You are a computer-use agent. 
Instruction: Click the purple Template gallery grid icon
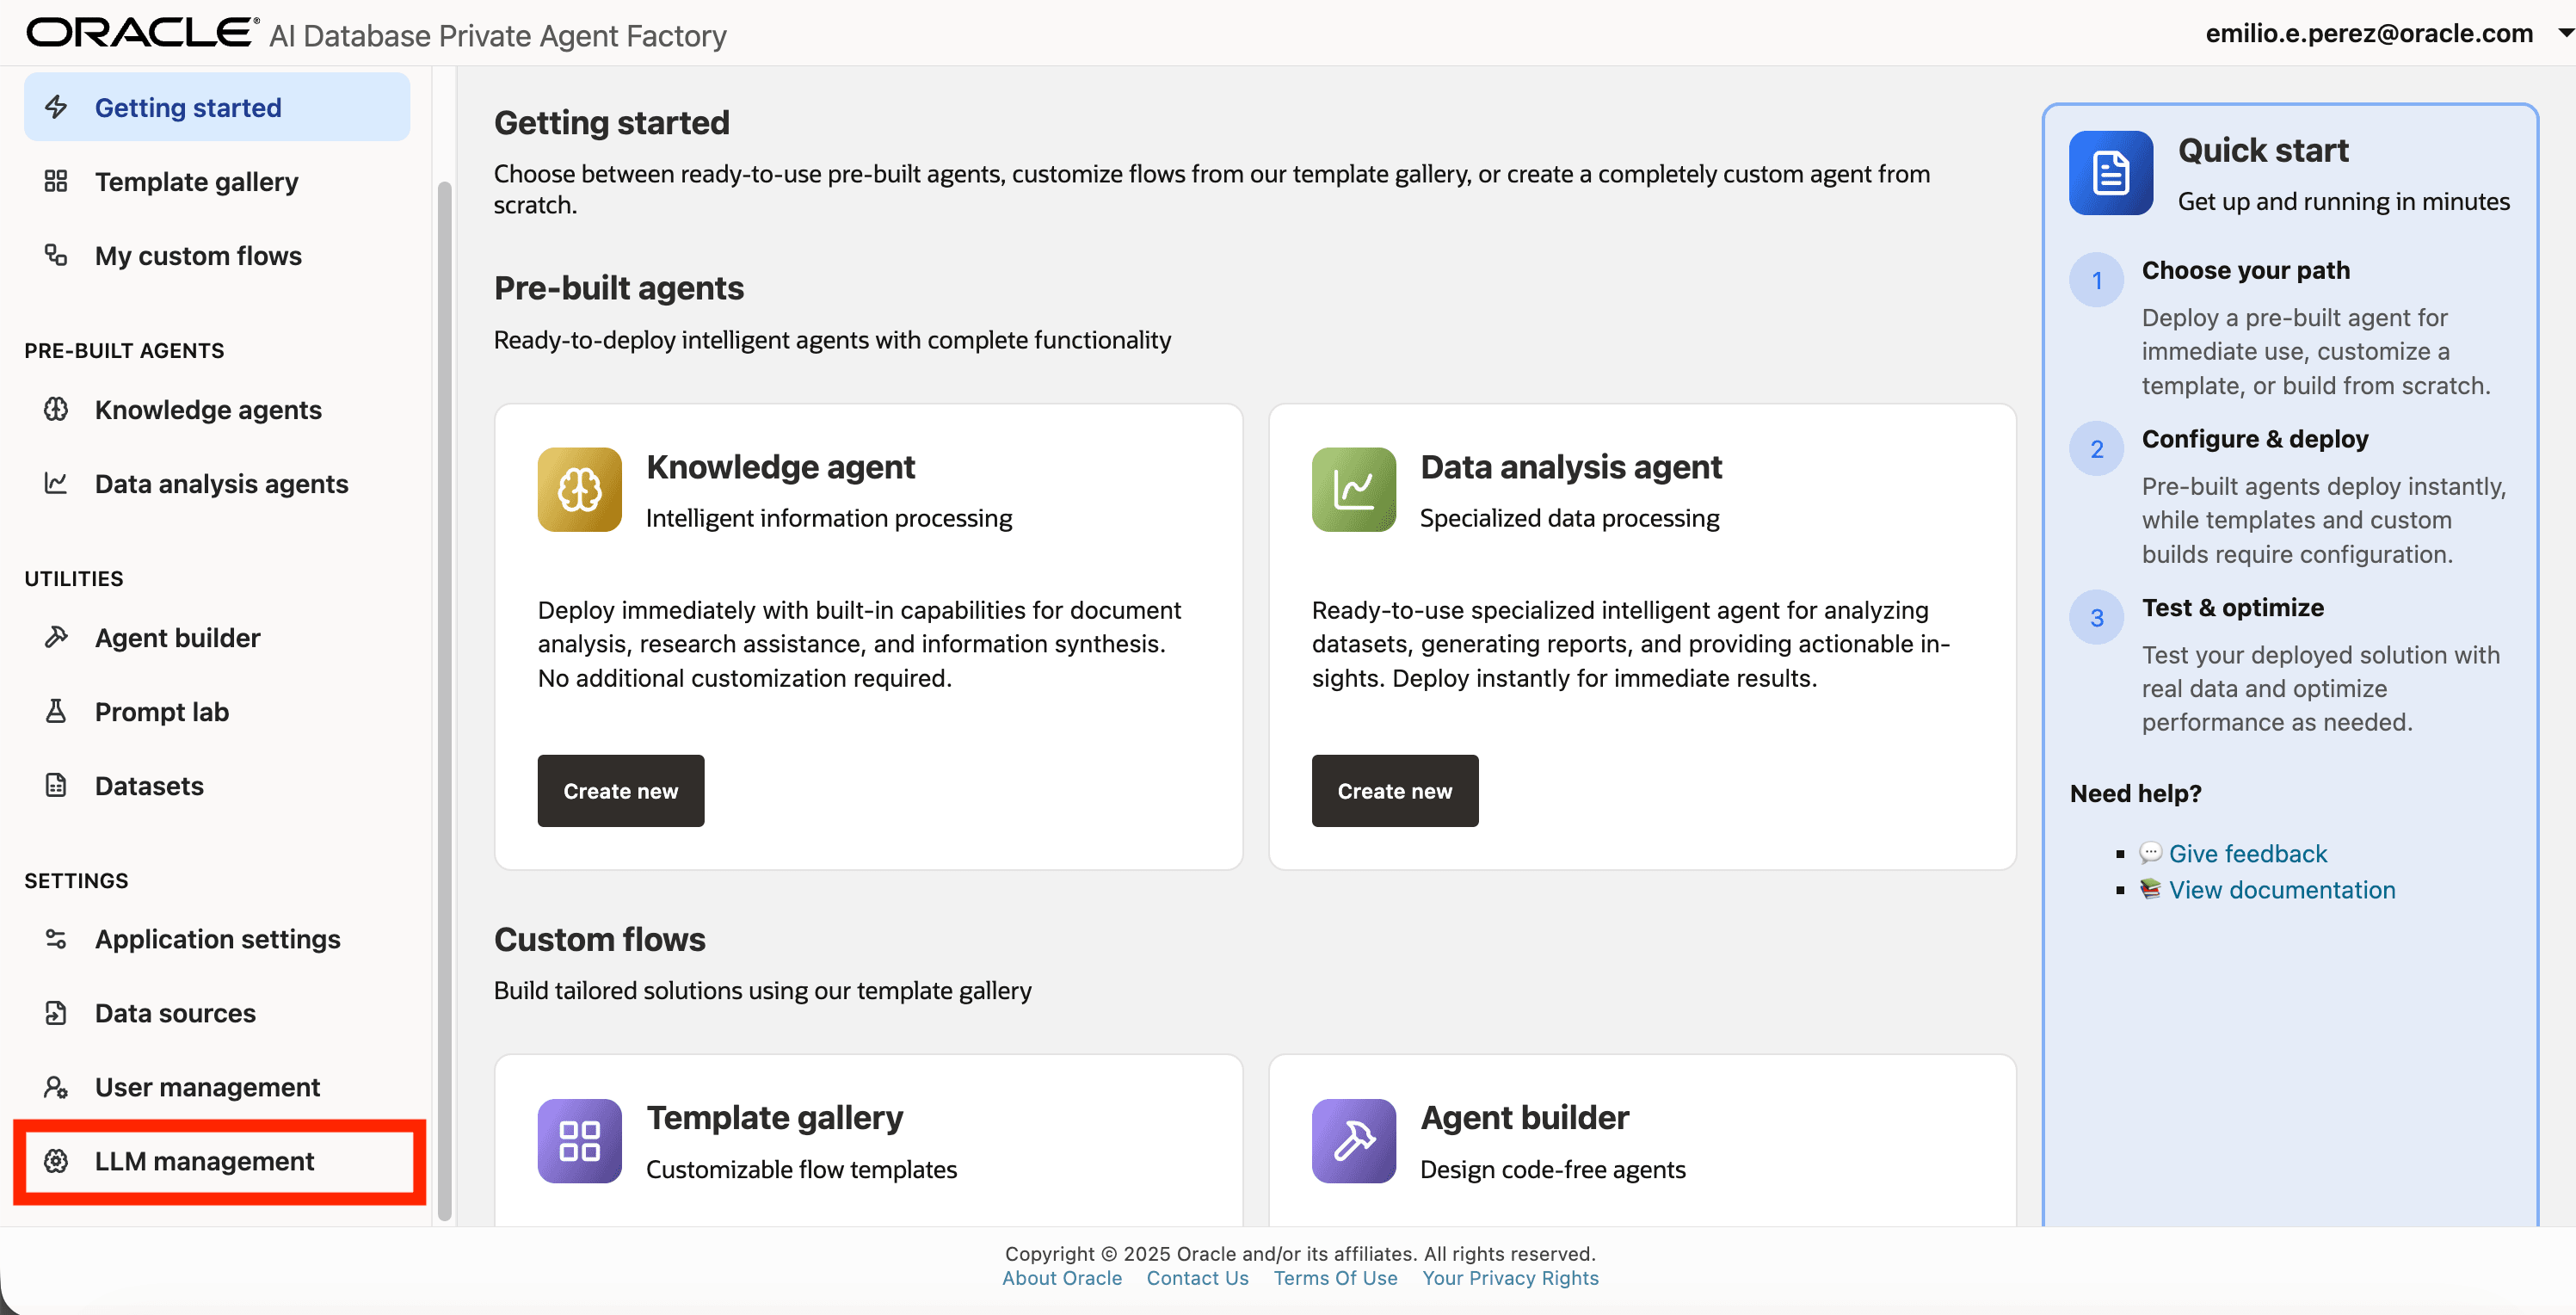[x=579, y=1140]
